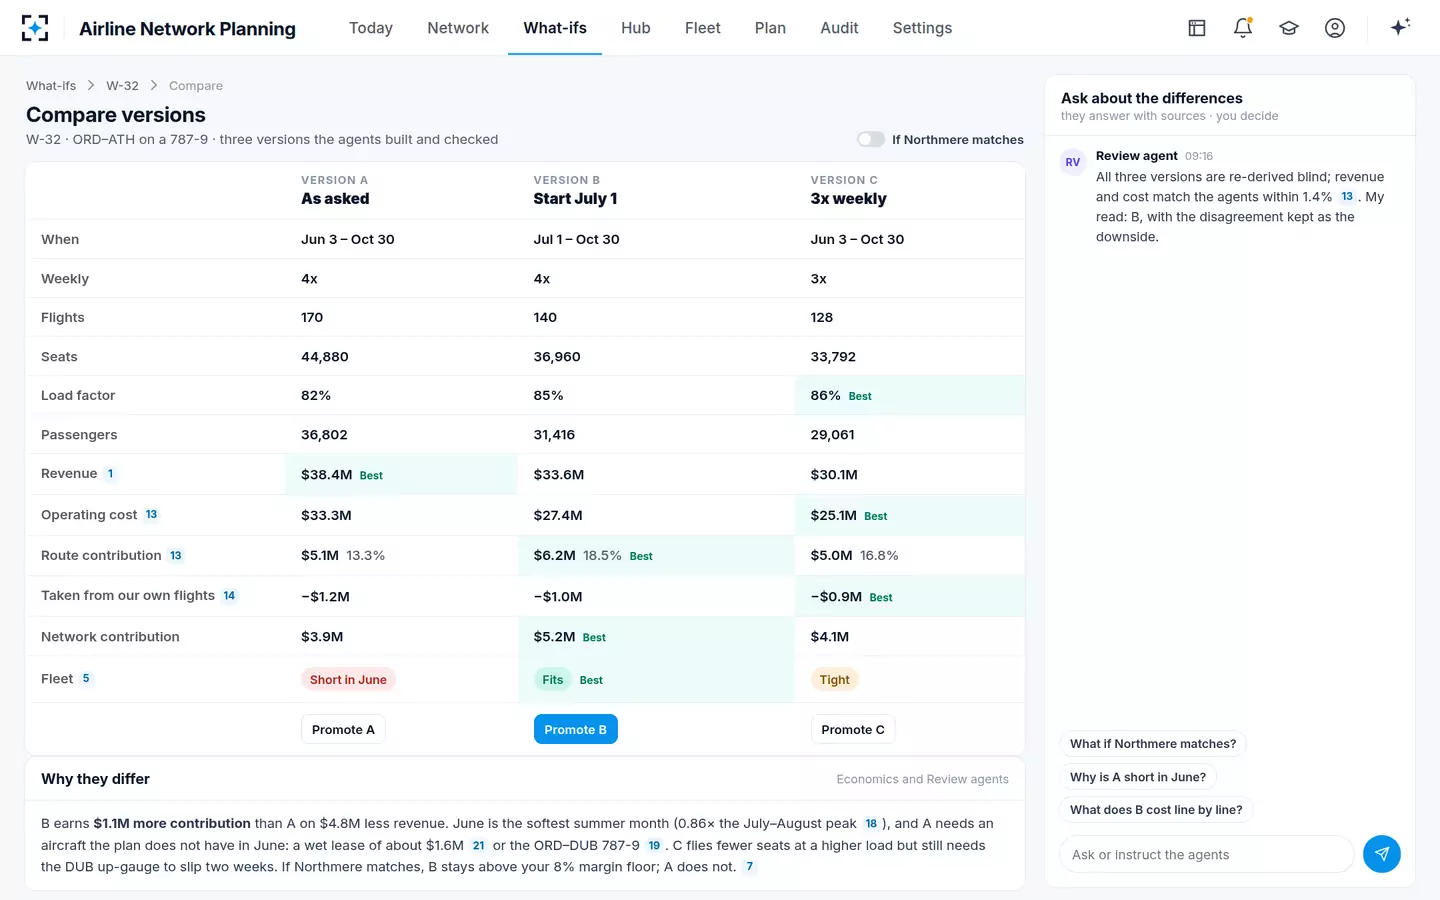The image size is (1440, 900).
Task: Open the Audit tab
Action: (839, 28)
